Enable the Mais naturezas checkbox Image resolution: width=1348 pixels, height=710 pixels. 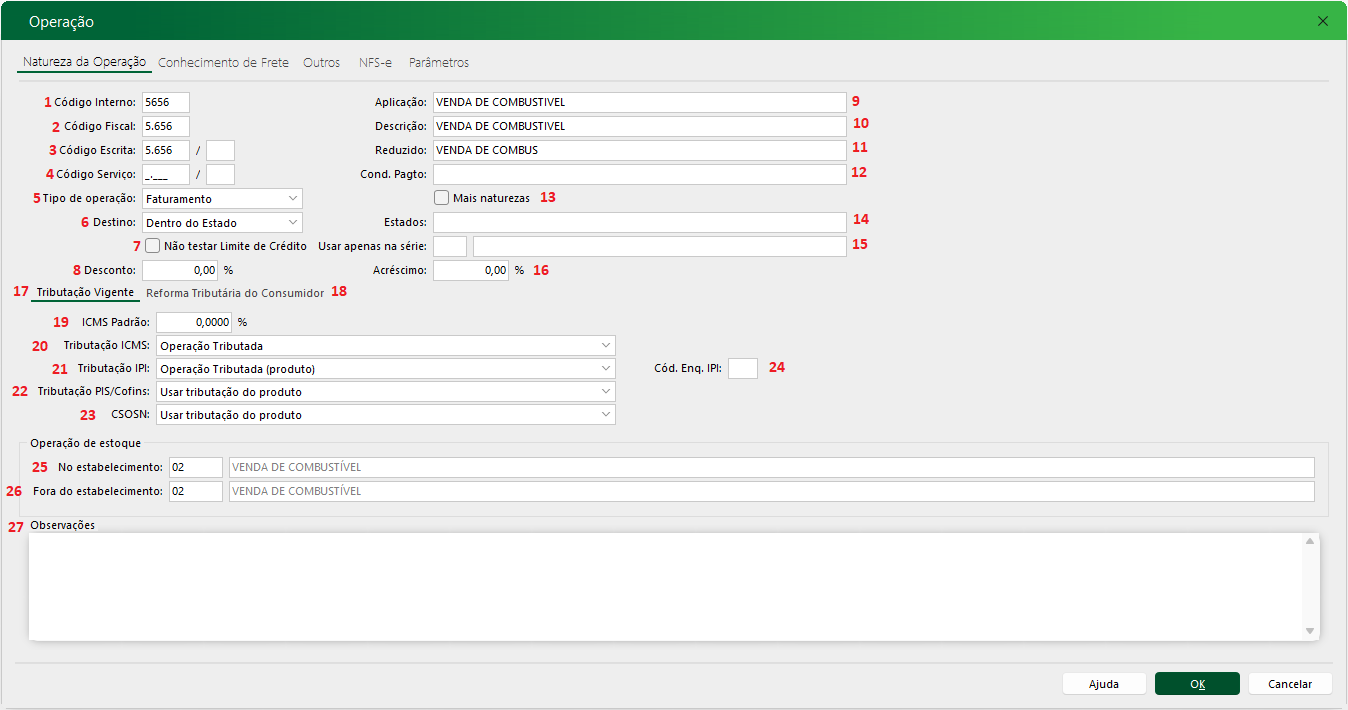pyautogui.click(x=442, y=198)
